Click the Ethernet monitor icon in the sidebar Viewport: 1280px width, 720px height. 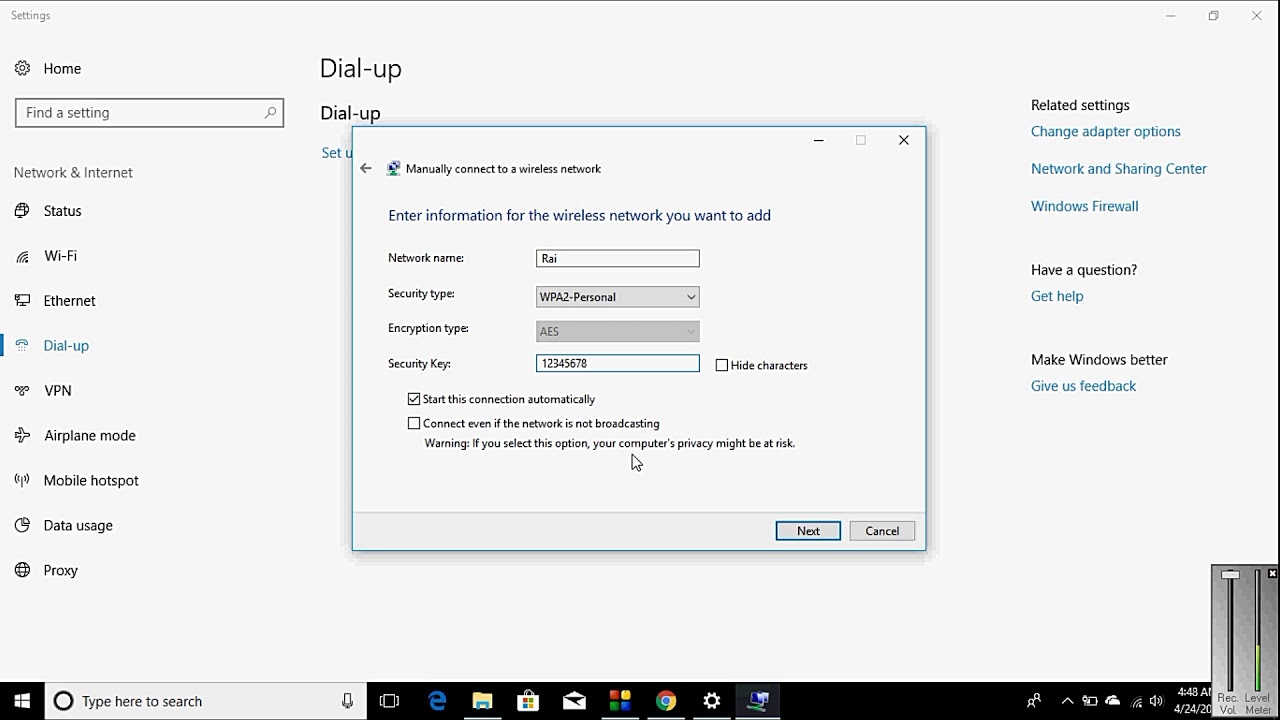coord(22,301)
